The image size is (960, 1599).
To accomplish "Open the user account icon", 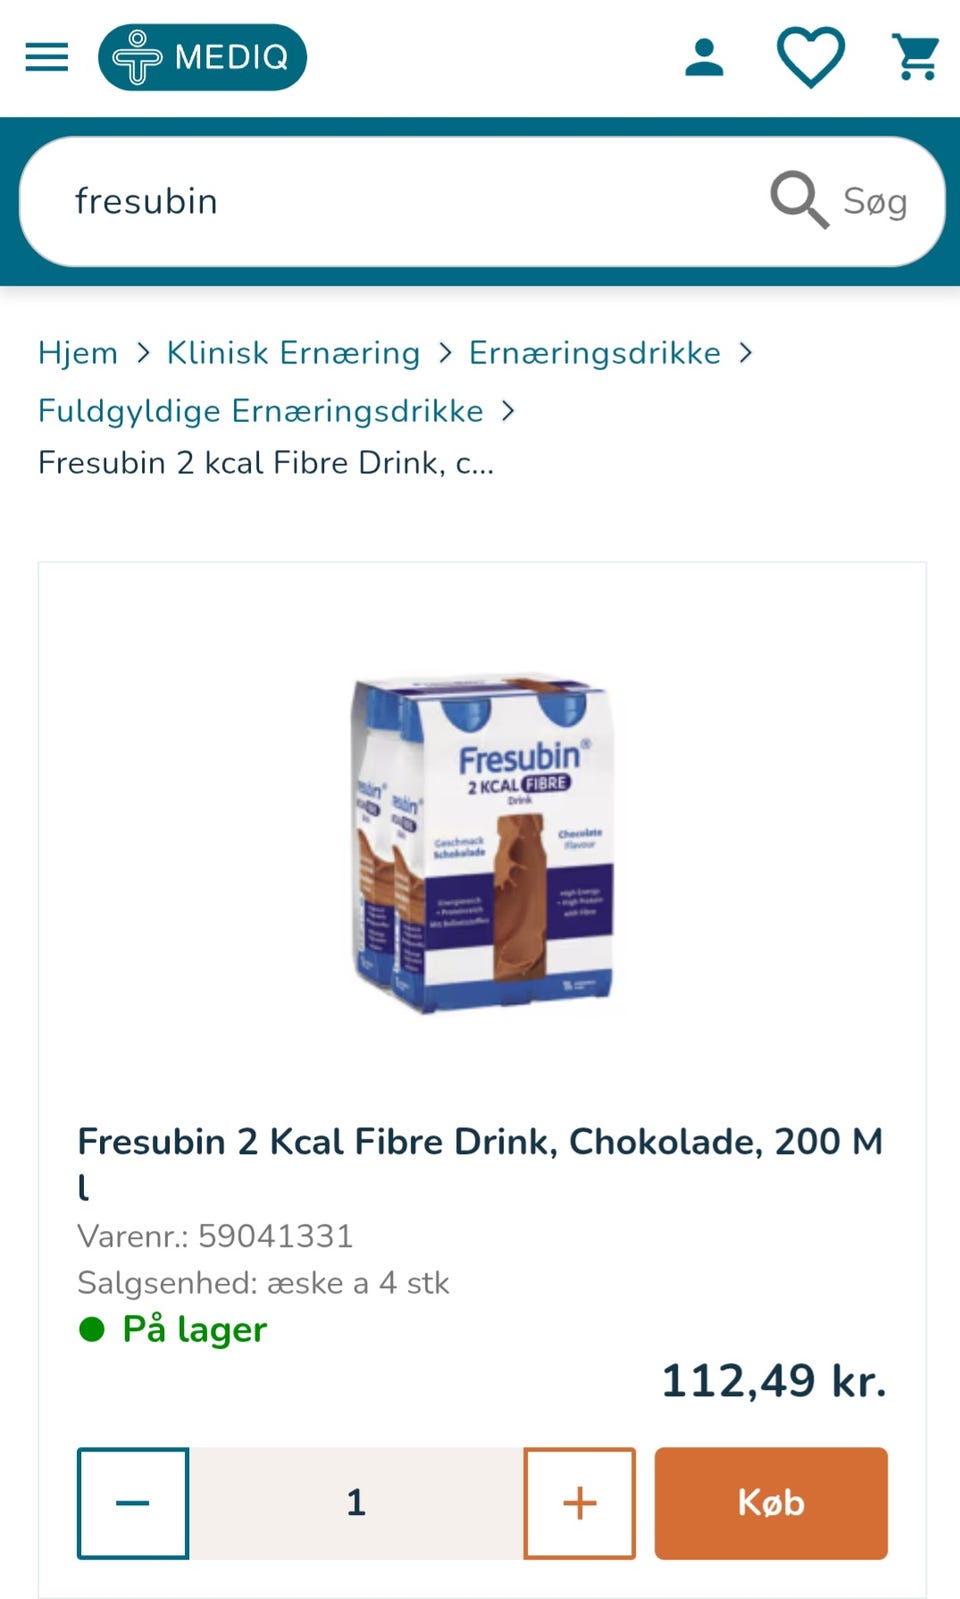I will [x=704, y=57].
